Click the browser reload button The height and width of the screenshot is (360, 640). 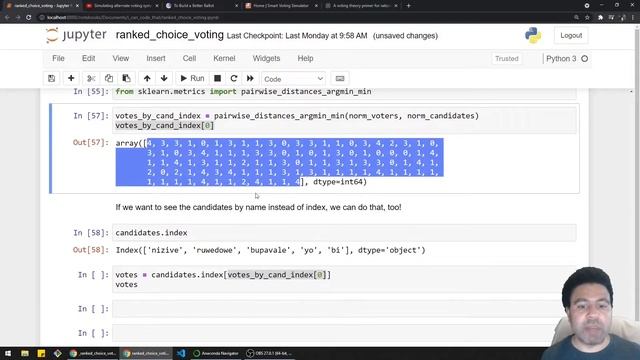click(29, 18)
